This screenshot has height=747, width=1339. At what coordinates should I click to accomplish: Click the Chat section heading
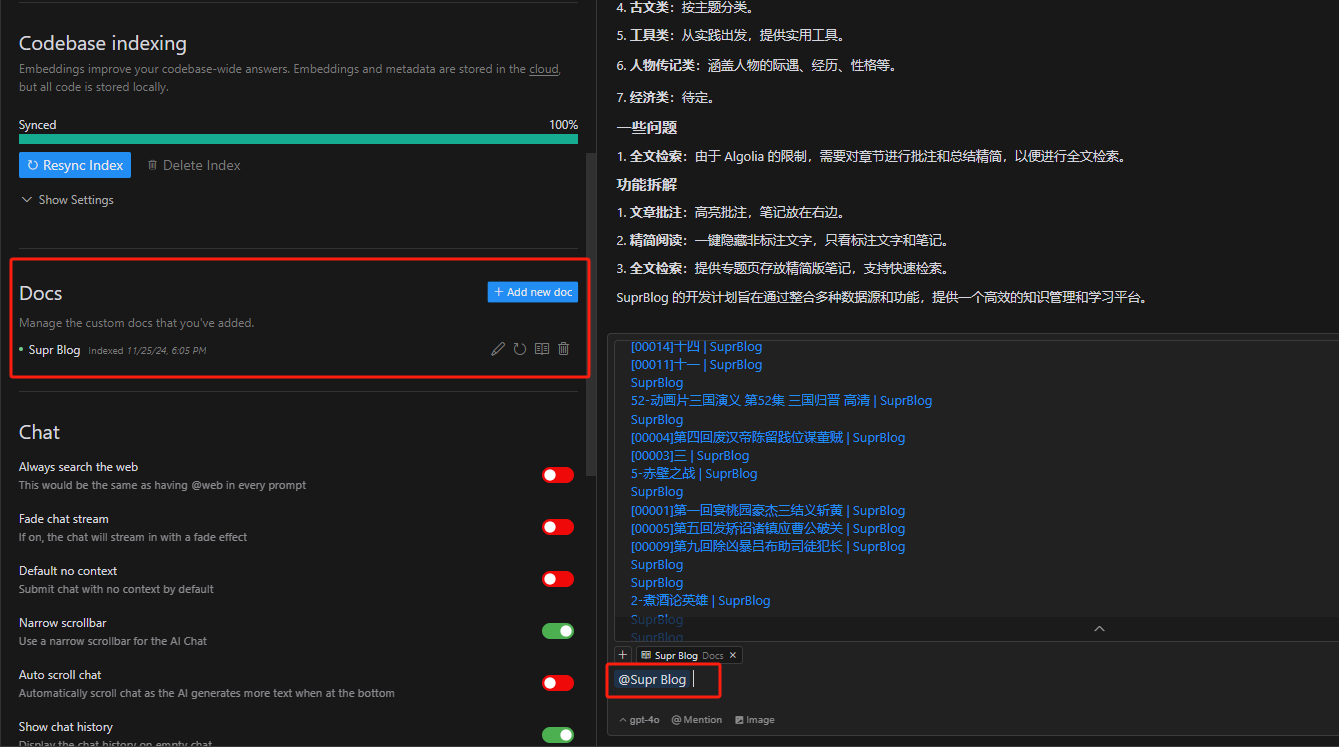pos(40,432)
